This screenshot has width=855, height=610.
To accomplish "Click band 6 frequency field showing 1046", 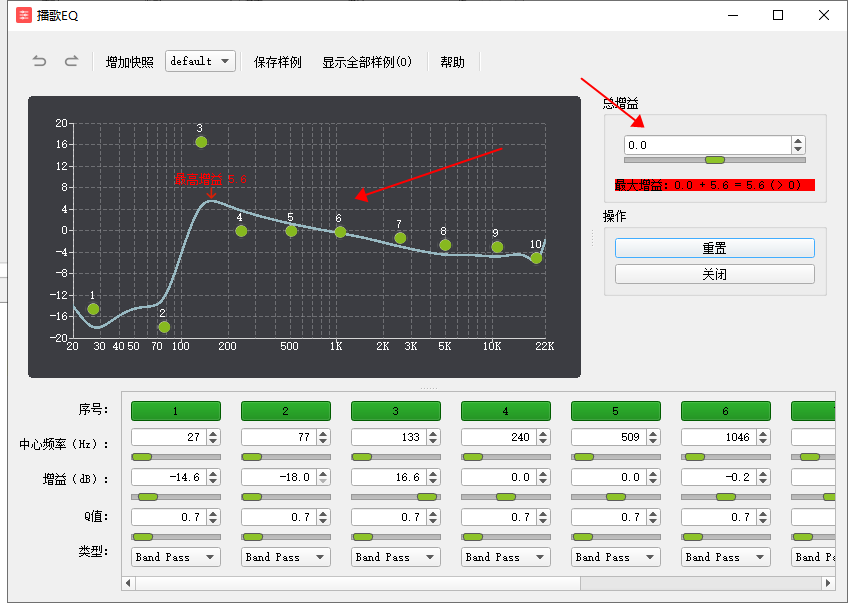I will click(719, 437).
